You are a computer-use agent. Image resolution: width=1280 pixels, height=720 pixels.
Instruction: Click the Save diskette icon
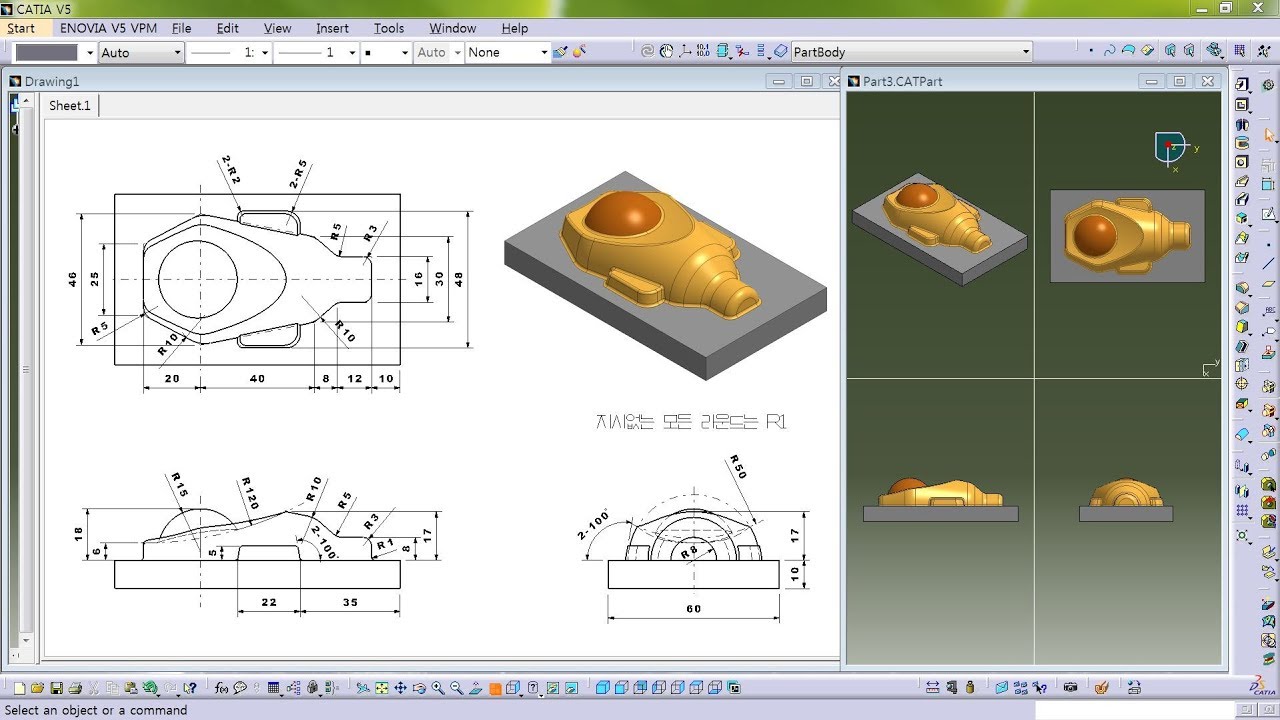click(x=56, y=688)
